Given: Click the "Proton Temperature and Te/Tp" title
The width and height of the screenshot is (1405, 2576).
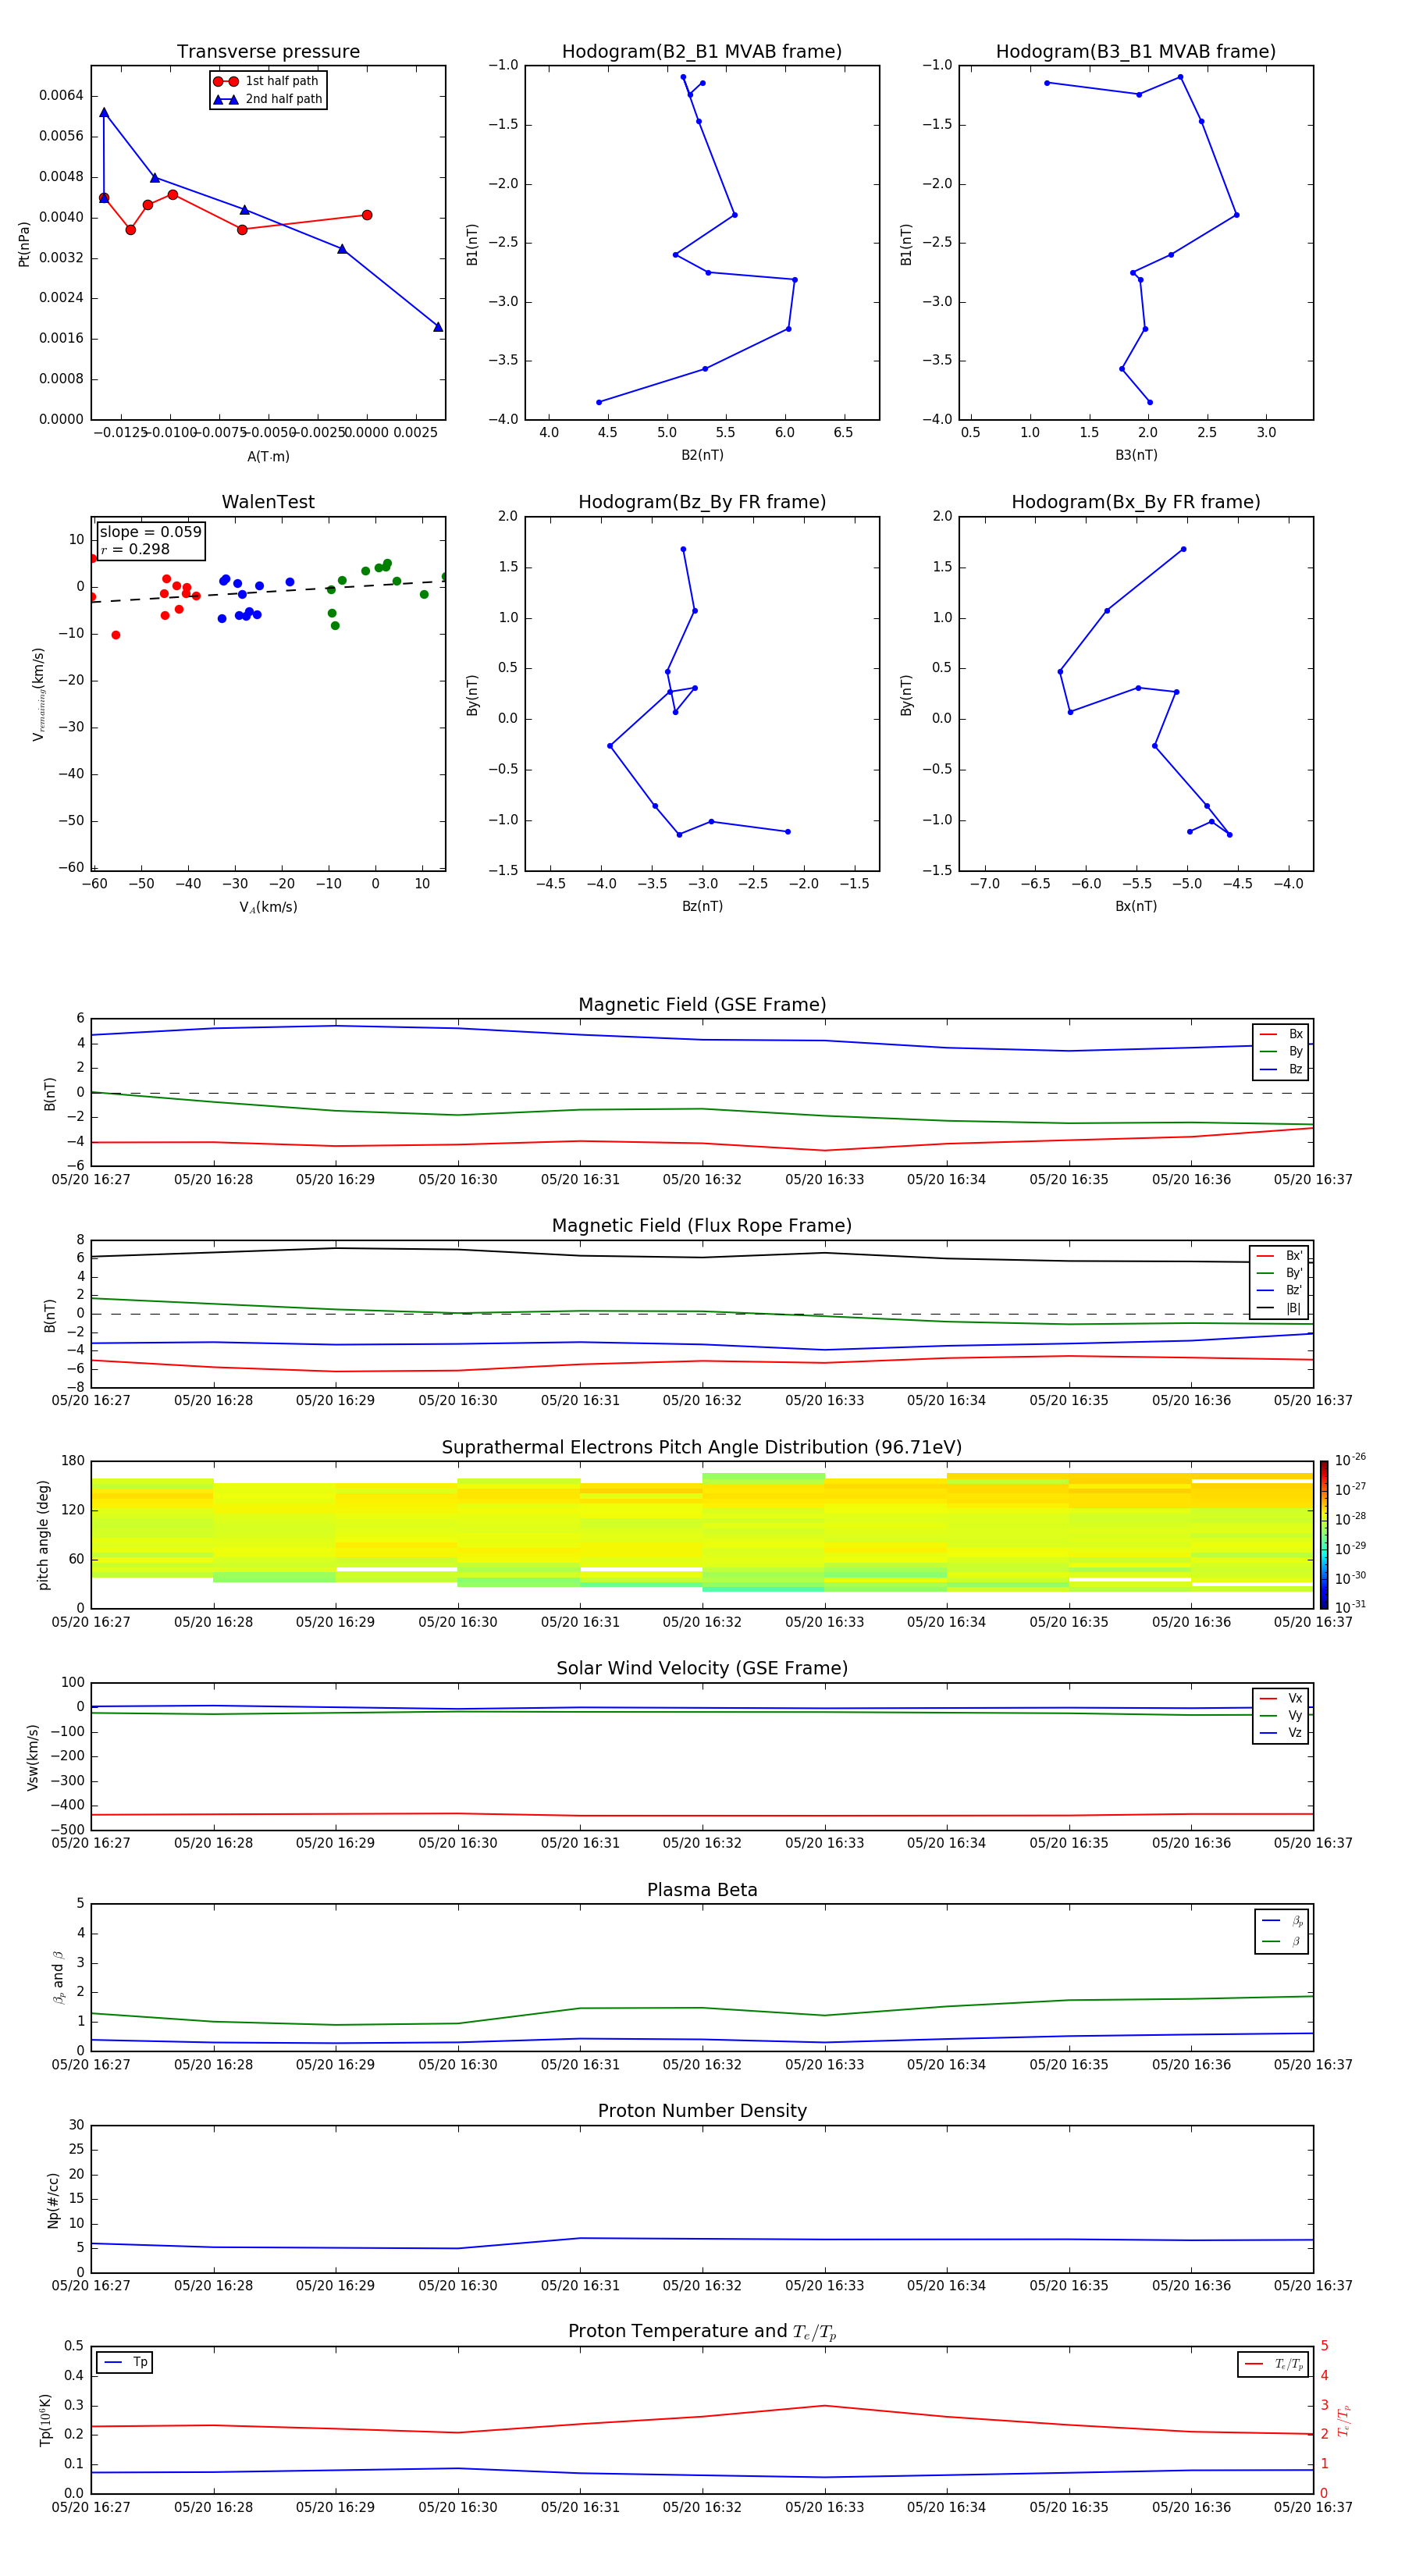Looking at the screenshot, I should [x=702, y=2331].
